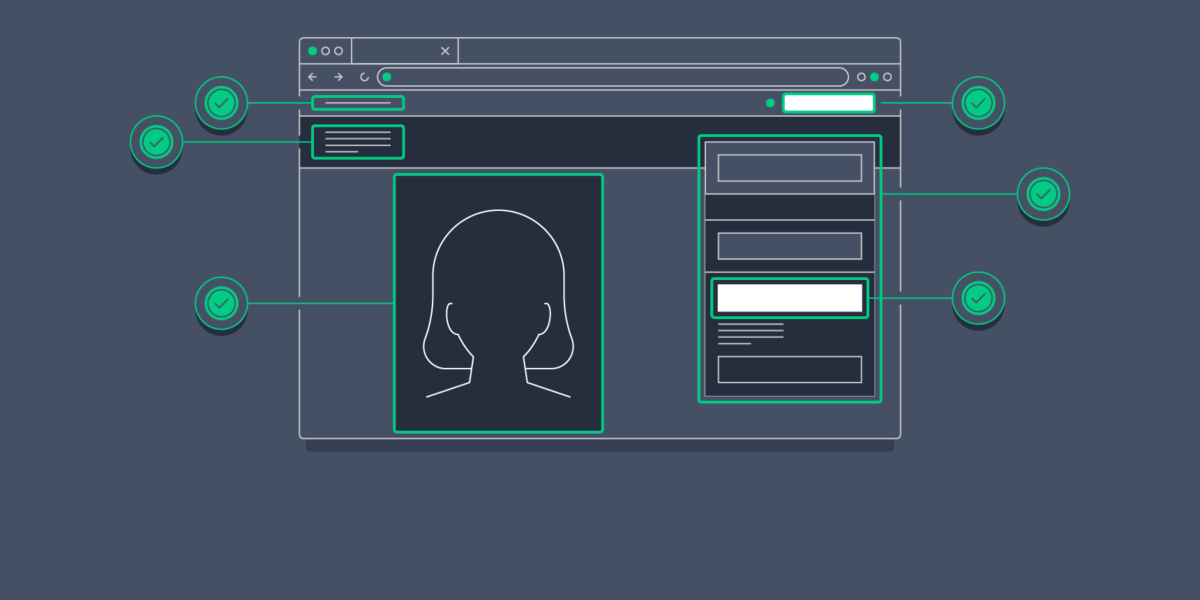Click the checkmark badge linked to the small top-left line box
The image size is (1200, 600).
(221, 102)
